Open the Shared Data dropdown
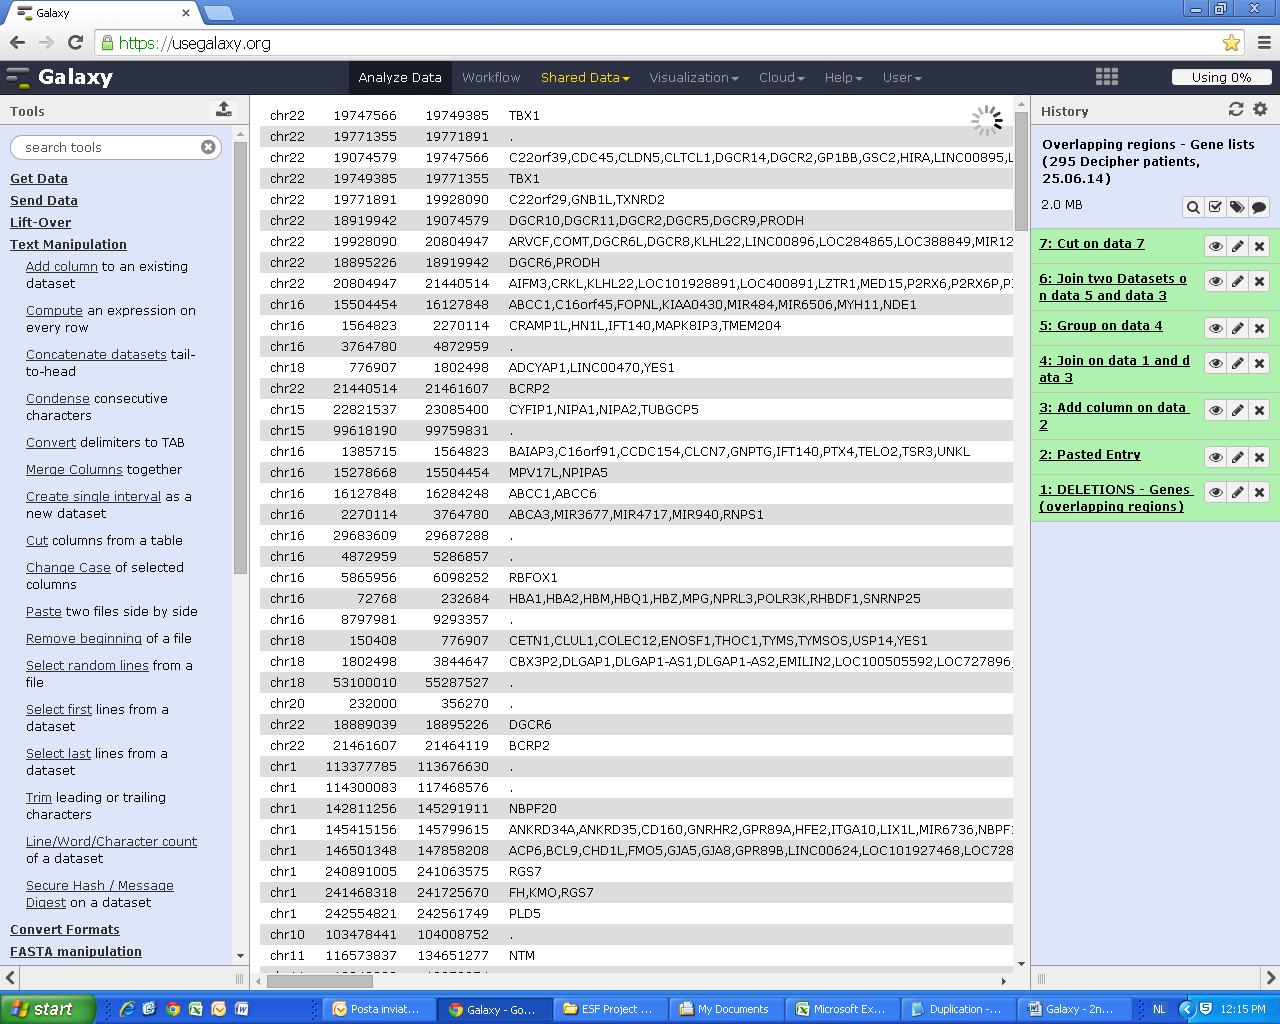 (x=585, y=77)
